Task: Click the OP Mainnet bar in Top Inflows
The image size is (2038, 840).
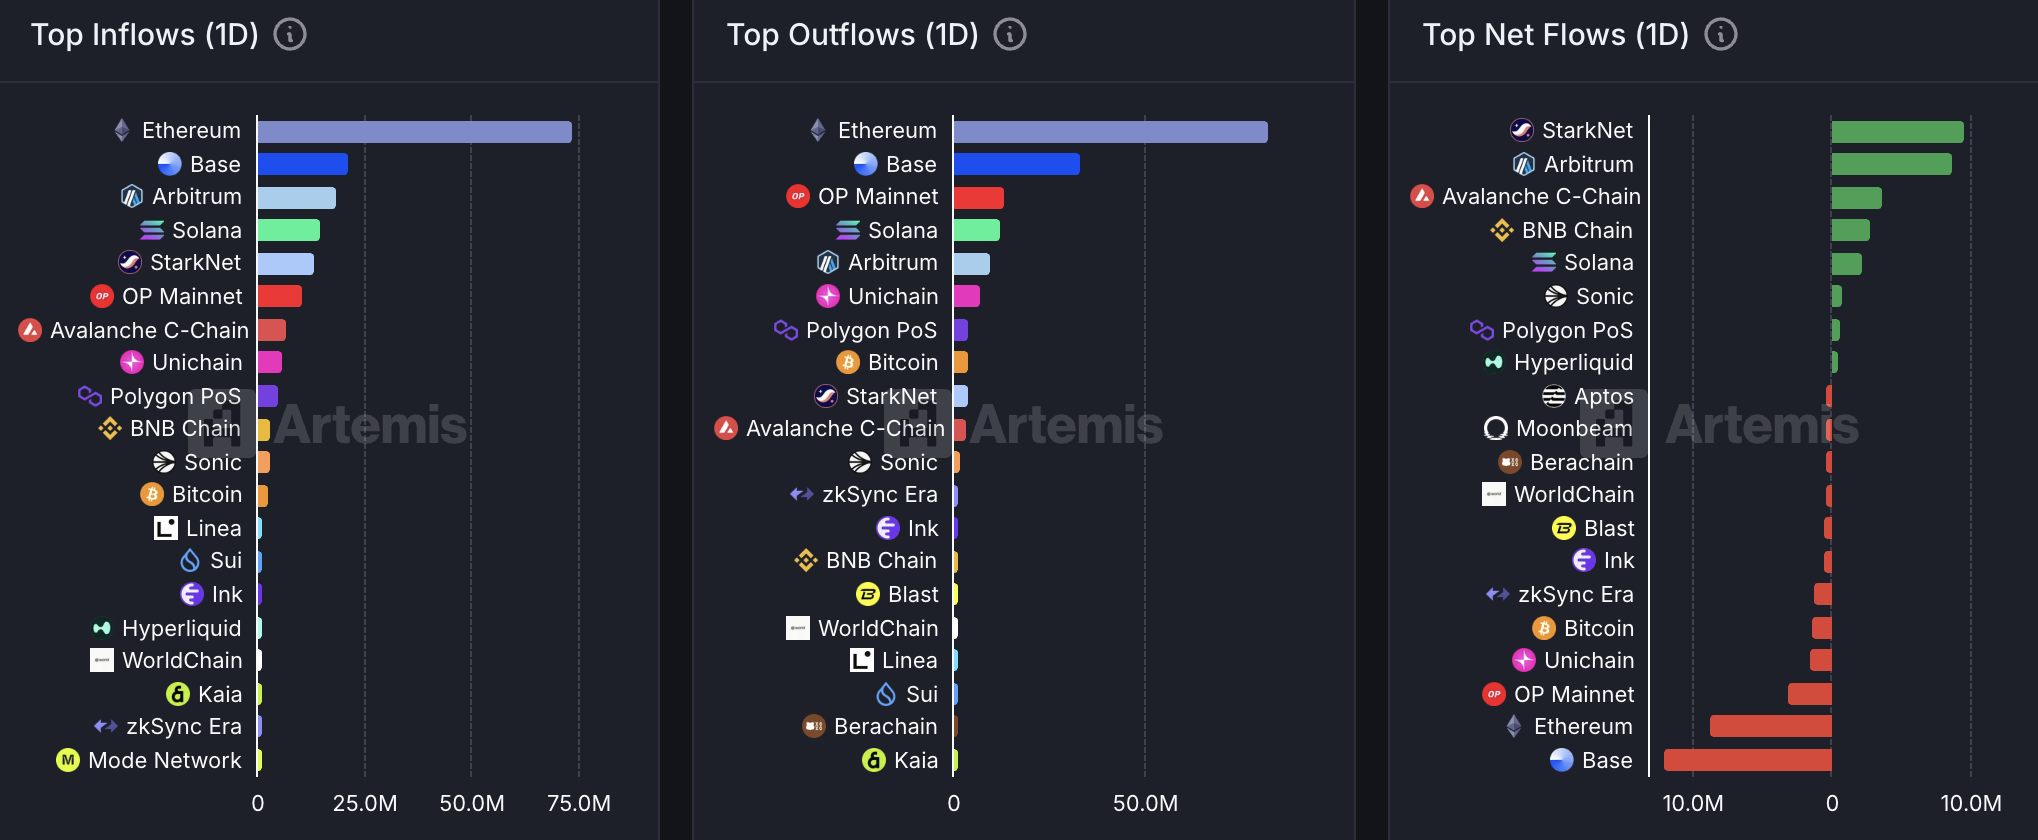Action: 280,296
